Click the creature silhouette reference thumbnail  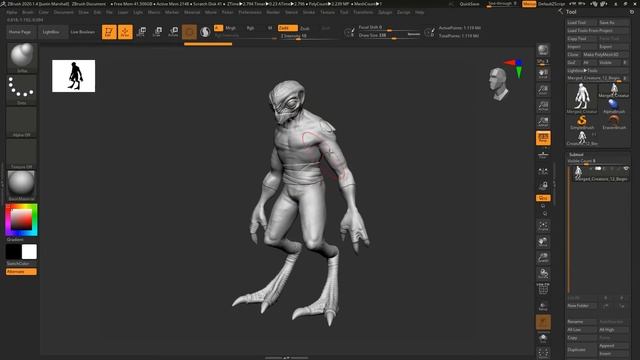click(x=73, y=76)
